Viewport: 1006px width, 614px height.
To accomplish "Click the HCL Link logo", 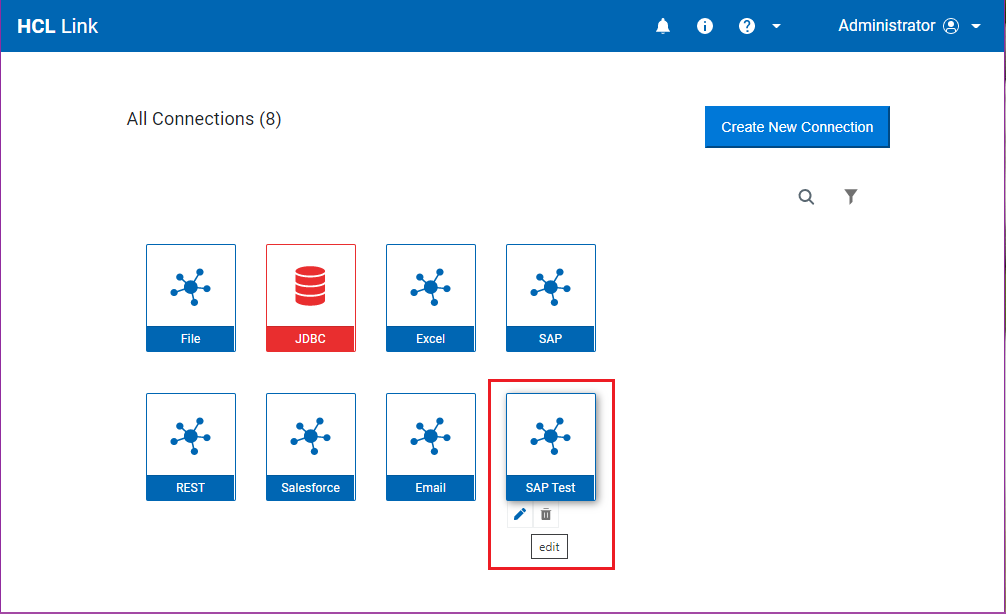I will (58, 26).
